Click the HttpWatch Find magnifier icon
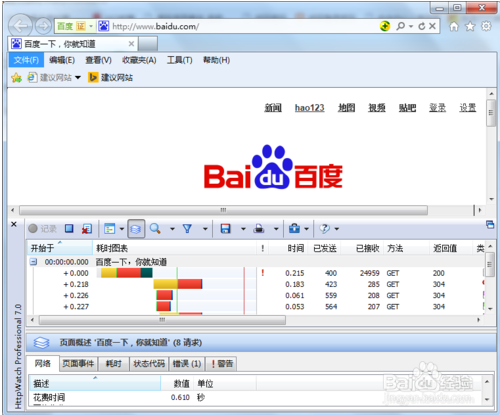 click(x=155, y=229)
